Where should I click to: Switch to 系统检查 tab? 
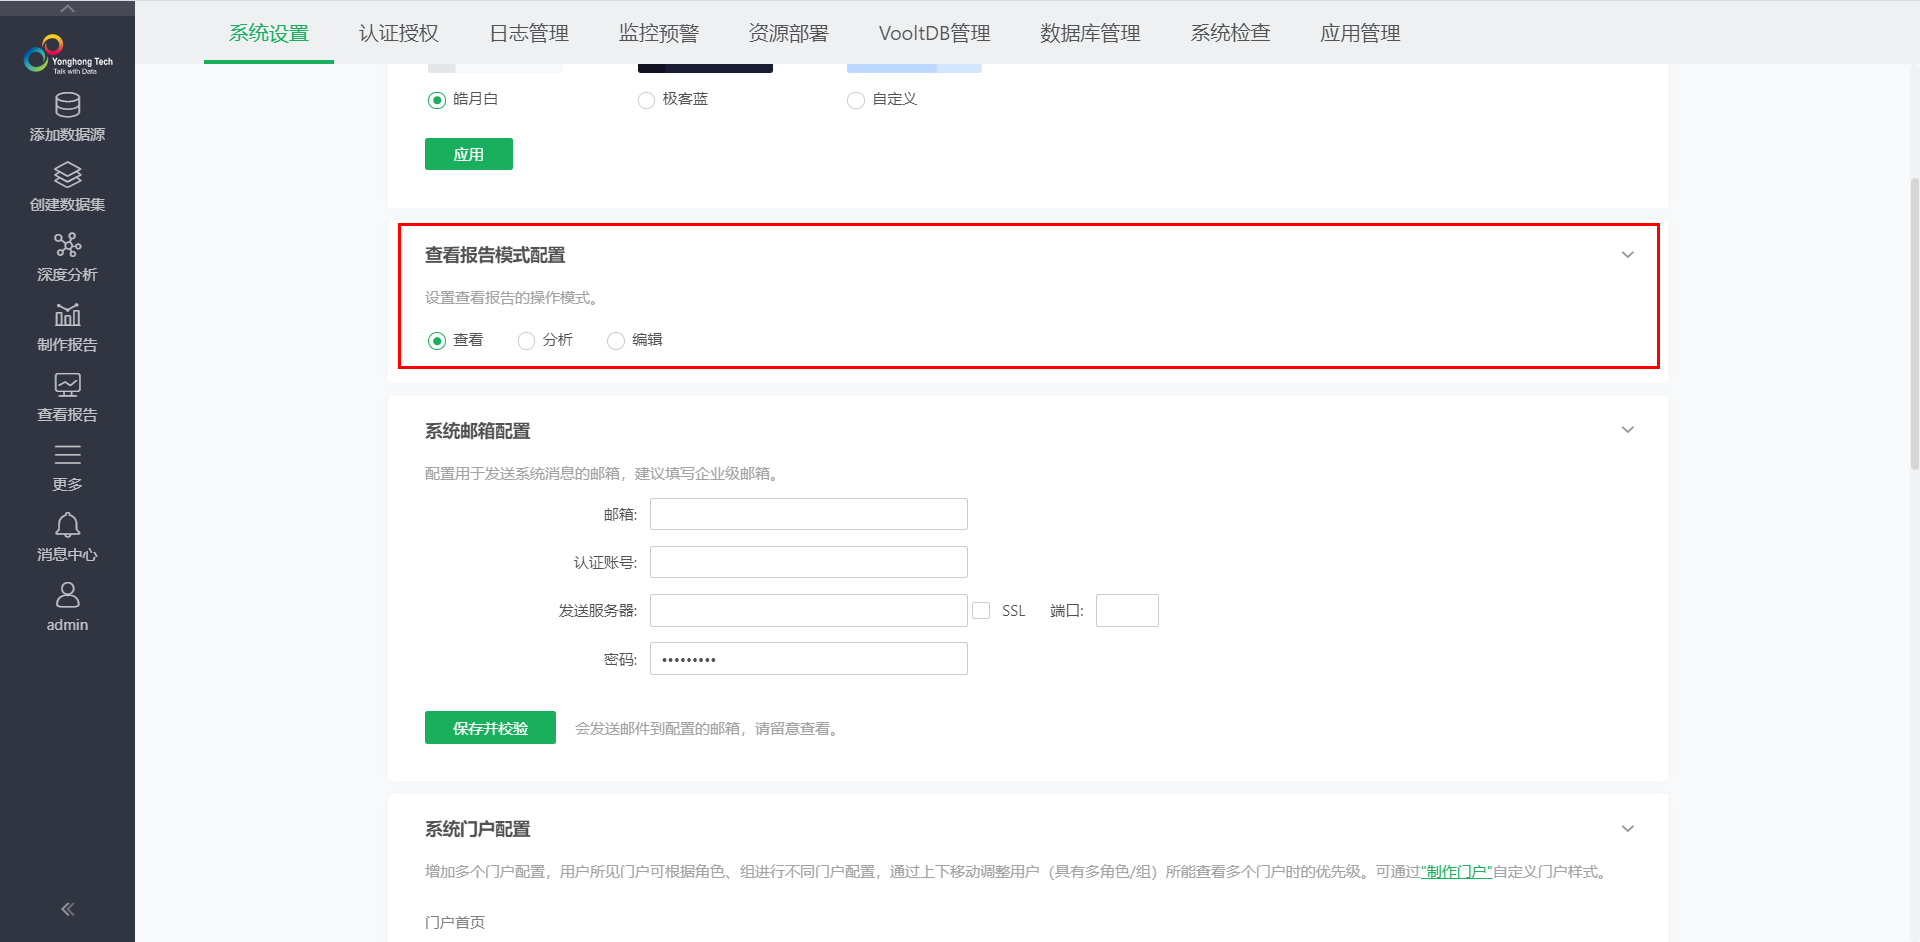point(1230,33)
